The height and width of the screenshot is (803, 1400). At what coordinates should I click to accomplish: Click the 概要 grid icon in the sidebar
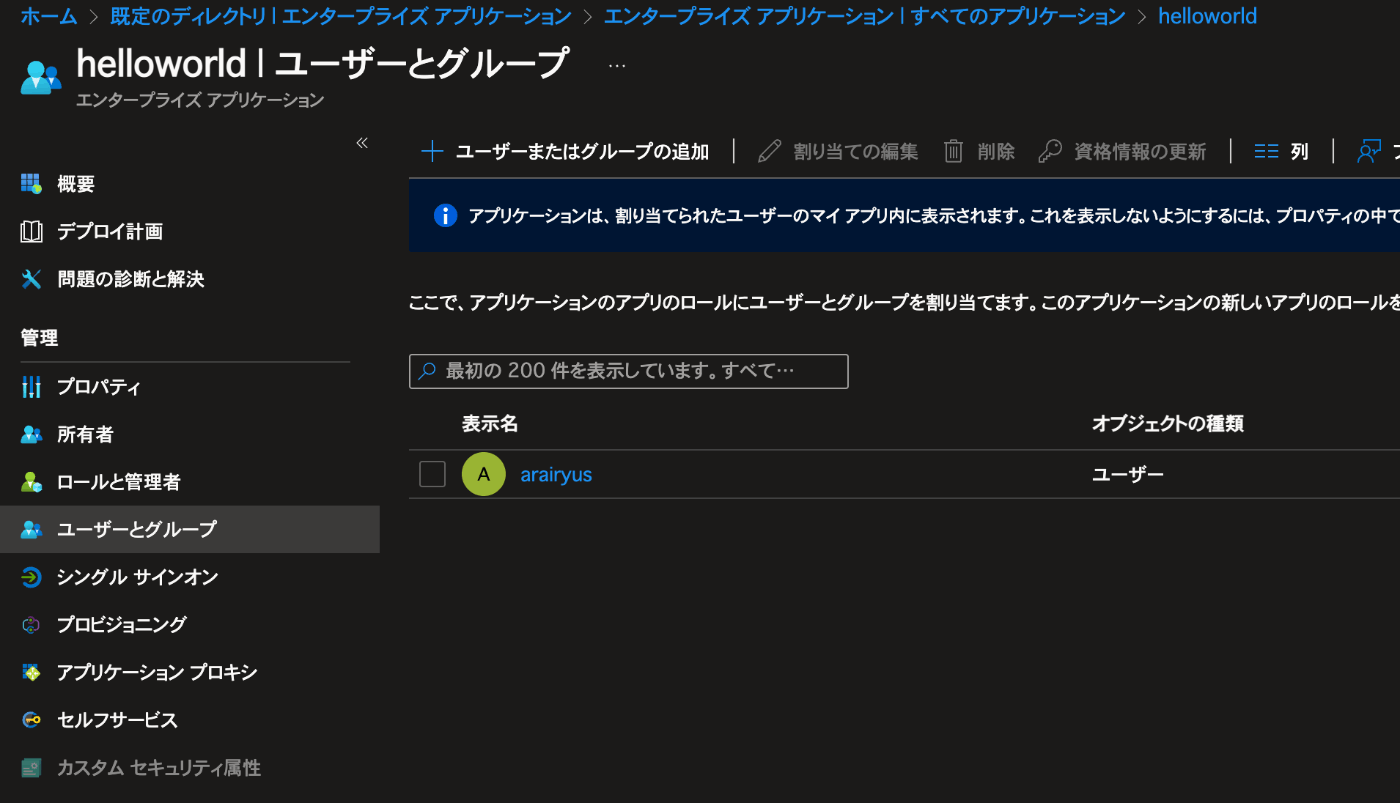coord(31,184)
